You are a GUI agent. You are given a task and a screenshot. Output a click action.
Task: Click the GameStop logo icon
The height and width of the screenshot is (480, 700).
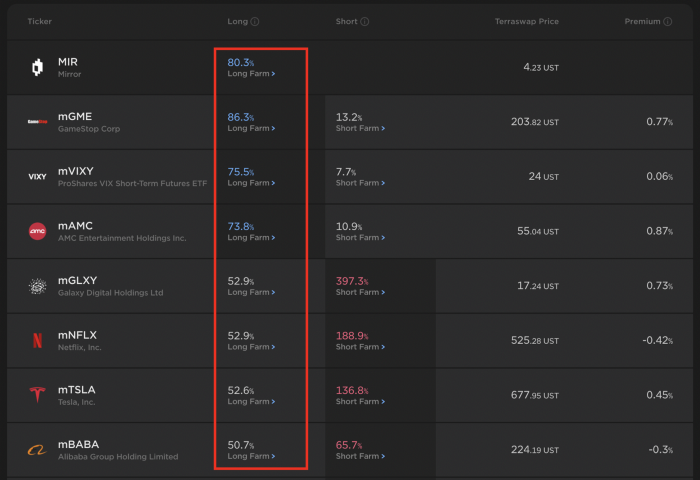[x=37, y=123]
